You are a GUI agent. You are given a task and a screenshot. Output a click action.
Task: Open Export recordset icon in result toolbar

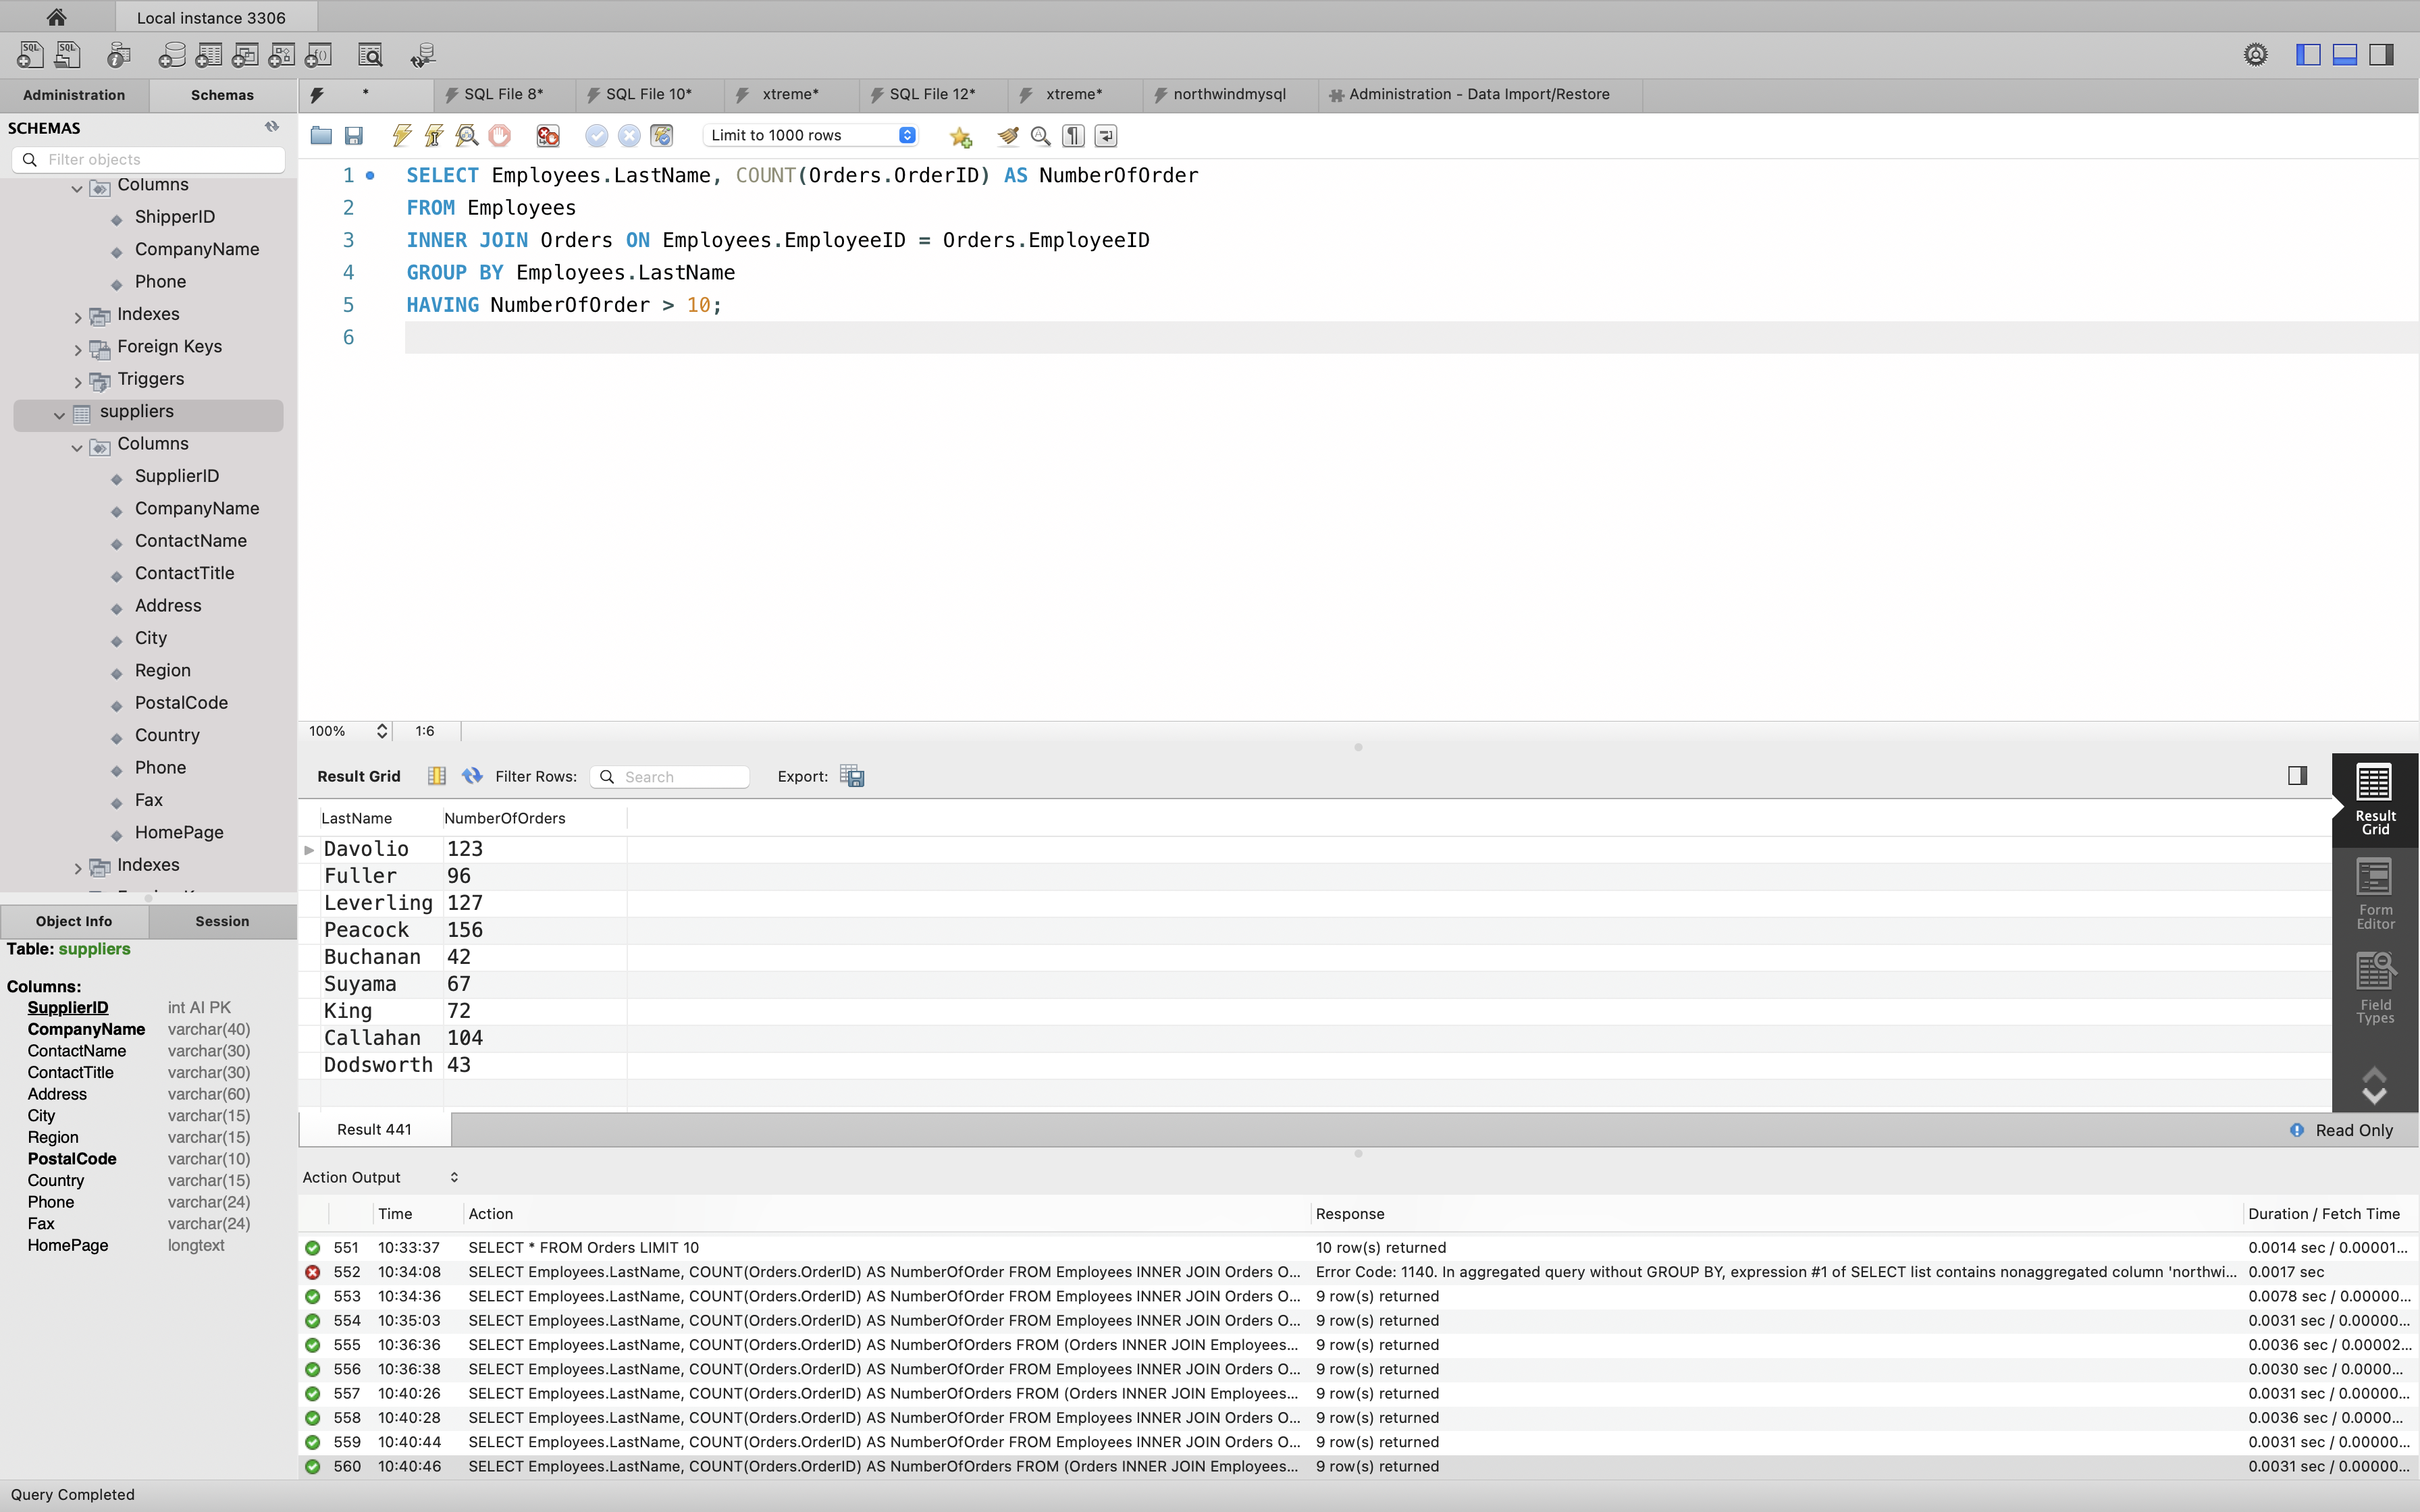tap(852, 776)
